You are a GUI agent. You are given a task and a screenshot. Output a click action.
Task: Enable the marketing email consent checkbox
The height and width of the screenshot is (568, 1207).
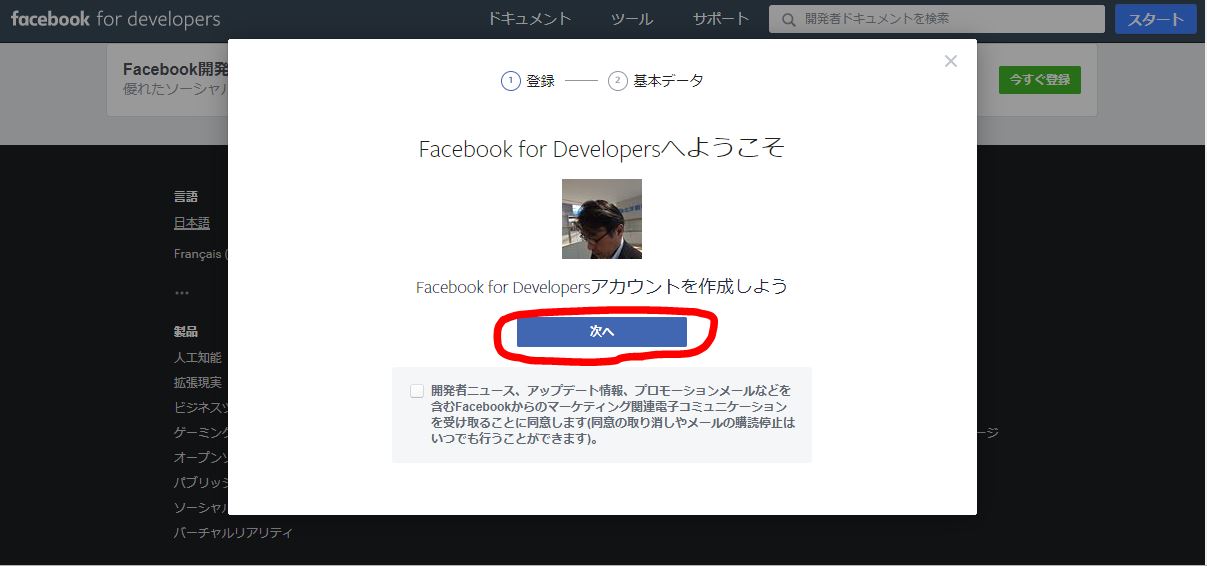[x=417, y=391]
